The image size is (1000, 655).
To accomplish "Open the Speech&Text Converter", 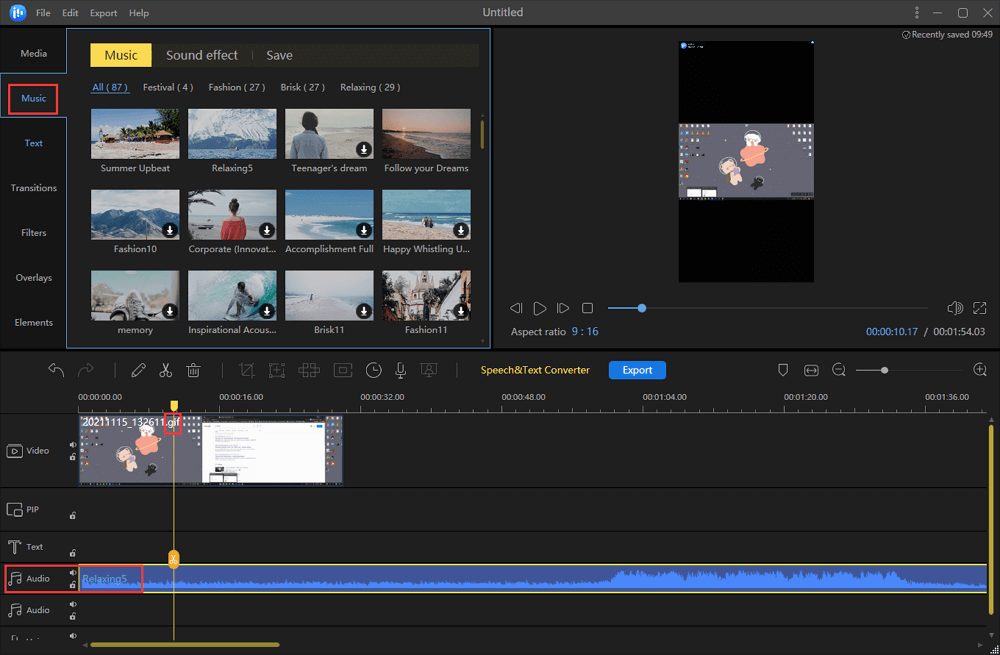I will (535, 370).
